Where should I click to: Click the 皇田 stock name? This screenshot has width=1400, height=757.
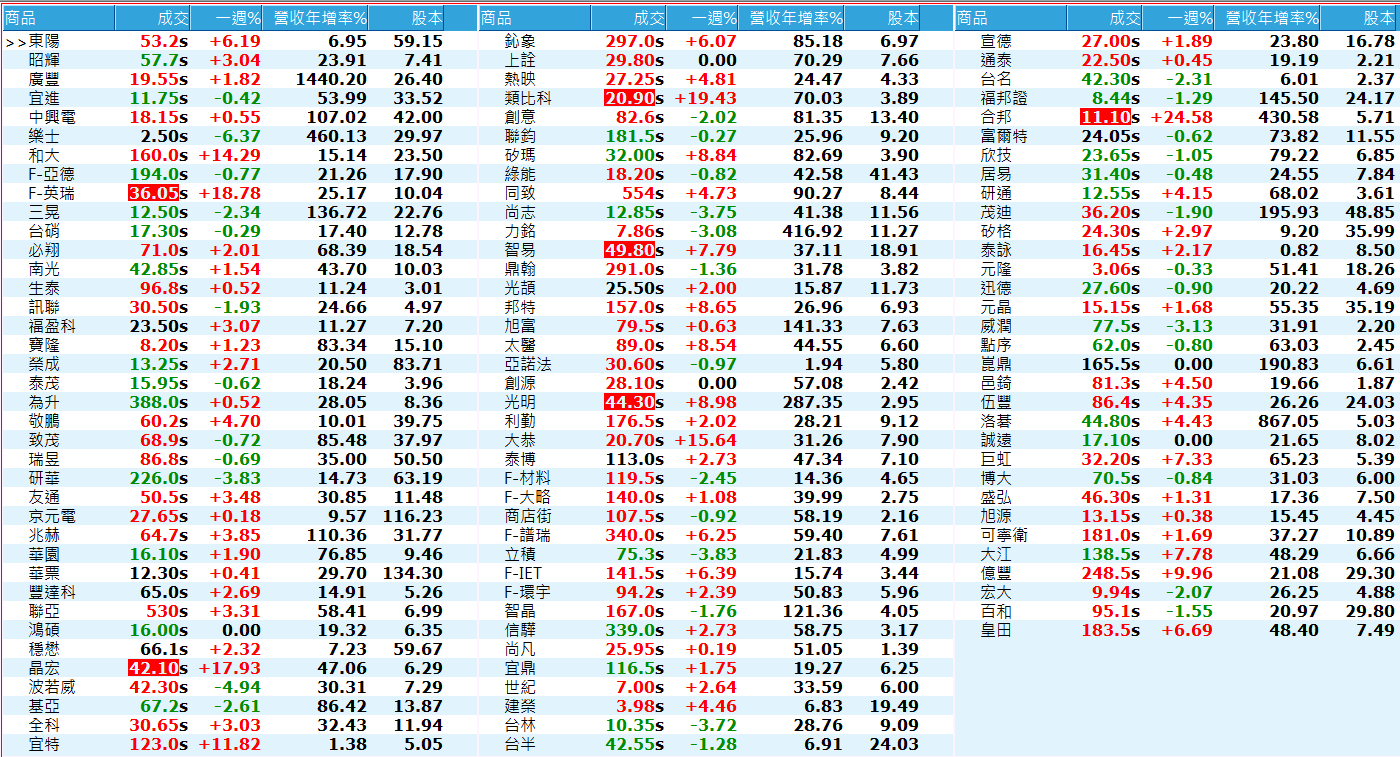coord(996,630)
